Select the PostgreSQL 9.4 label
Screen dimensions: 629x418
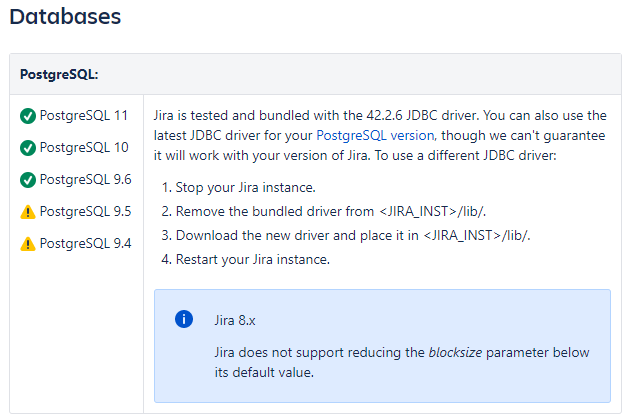(85, 243)
